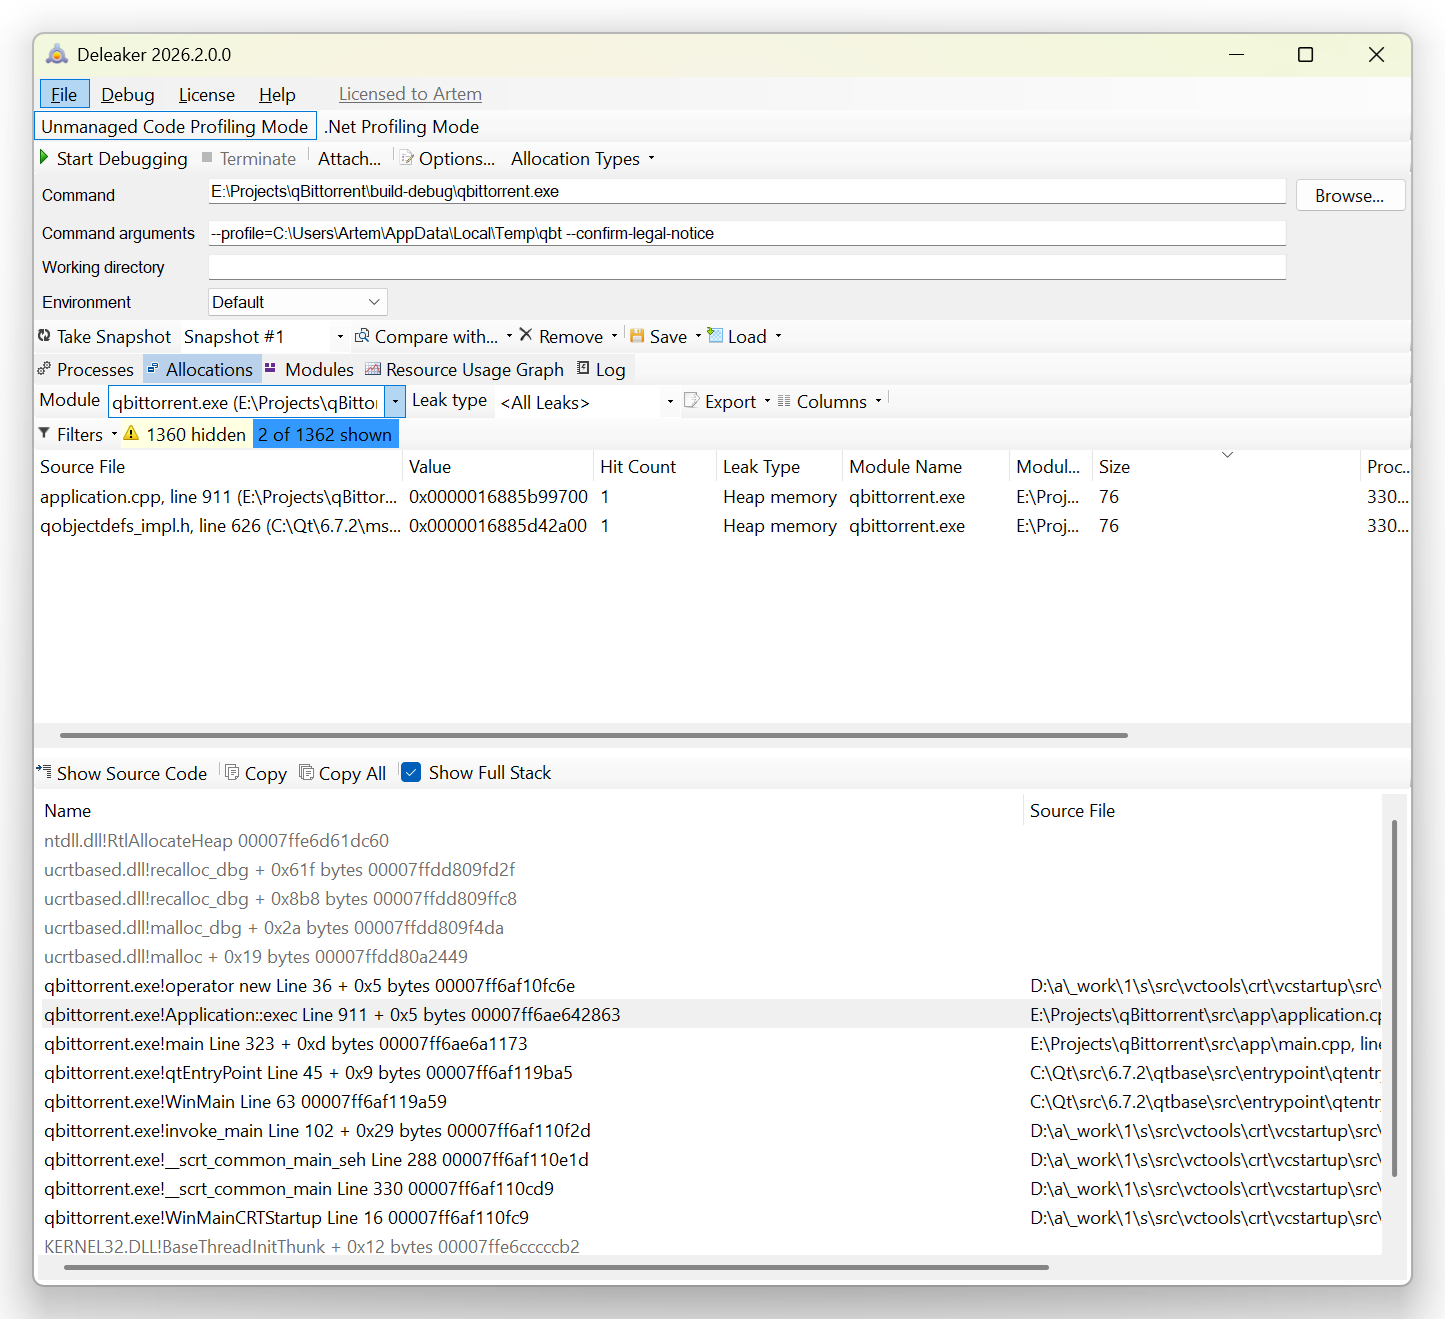This screenshot has width=1445, height=1319.
Task: Open the Help menu
Action: tap(277, 94)
